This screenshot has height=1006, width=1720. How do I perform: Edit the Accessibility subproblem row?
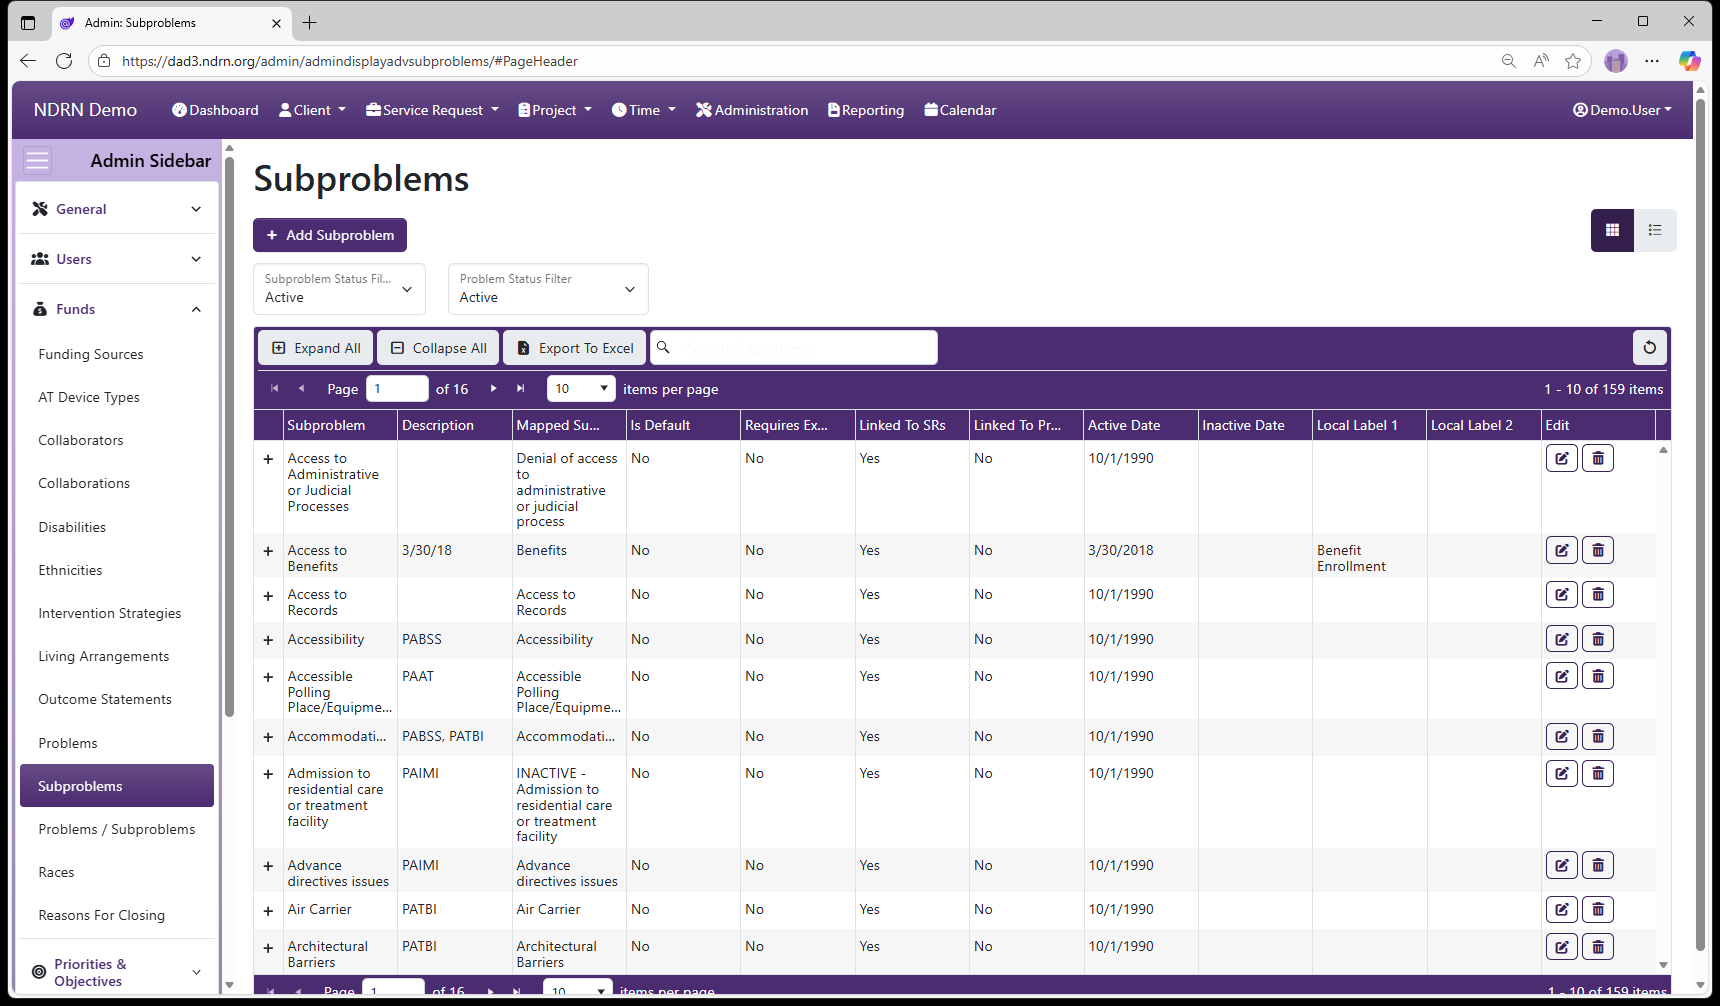click(1561, 639)
